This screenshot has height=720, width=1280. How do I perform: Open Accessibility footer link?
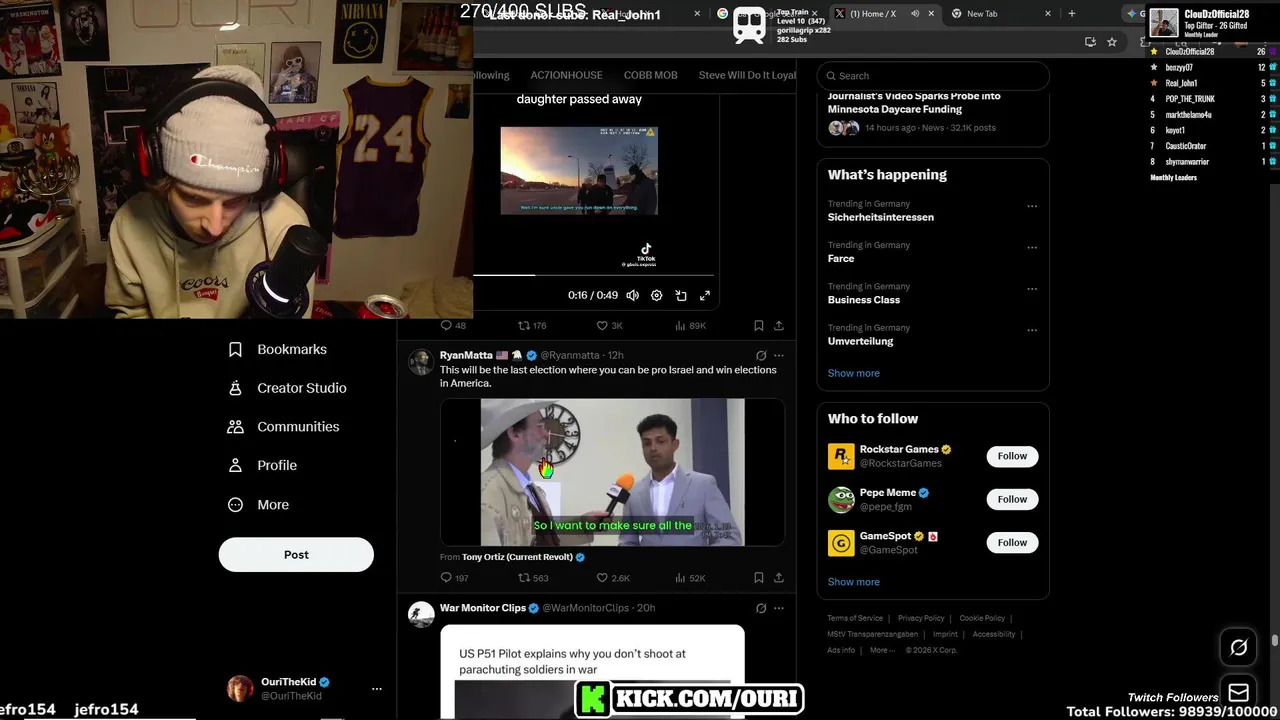(x=994, y=634)
